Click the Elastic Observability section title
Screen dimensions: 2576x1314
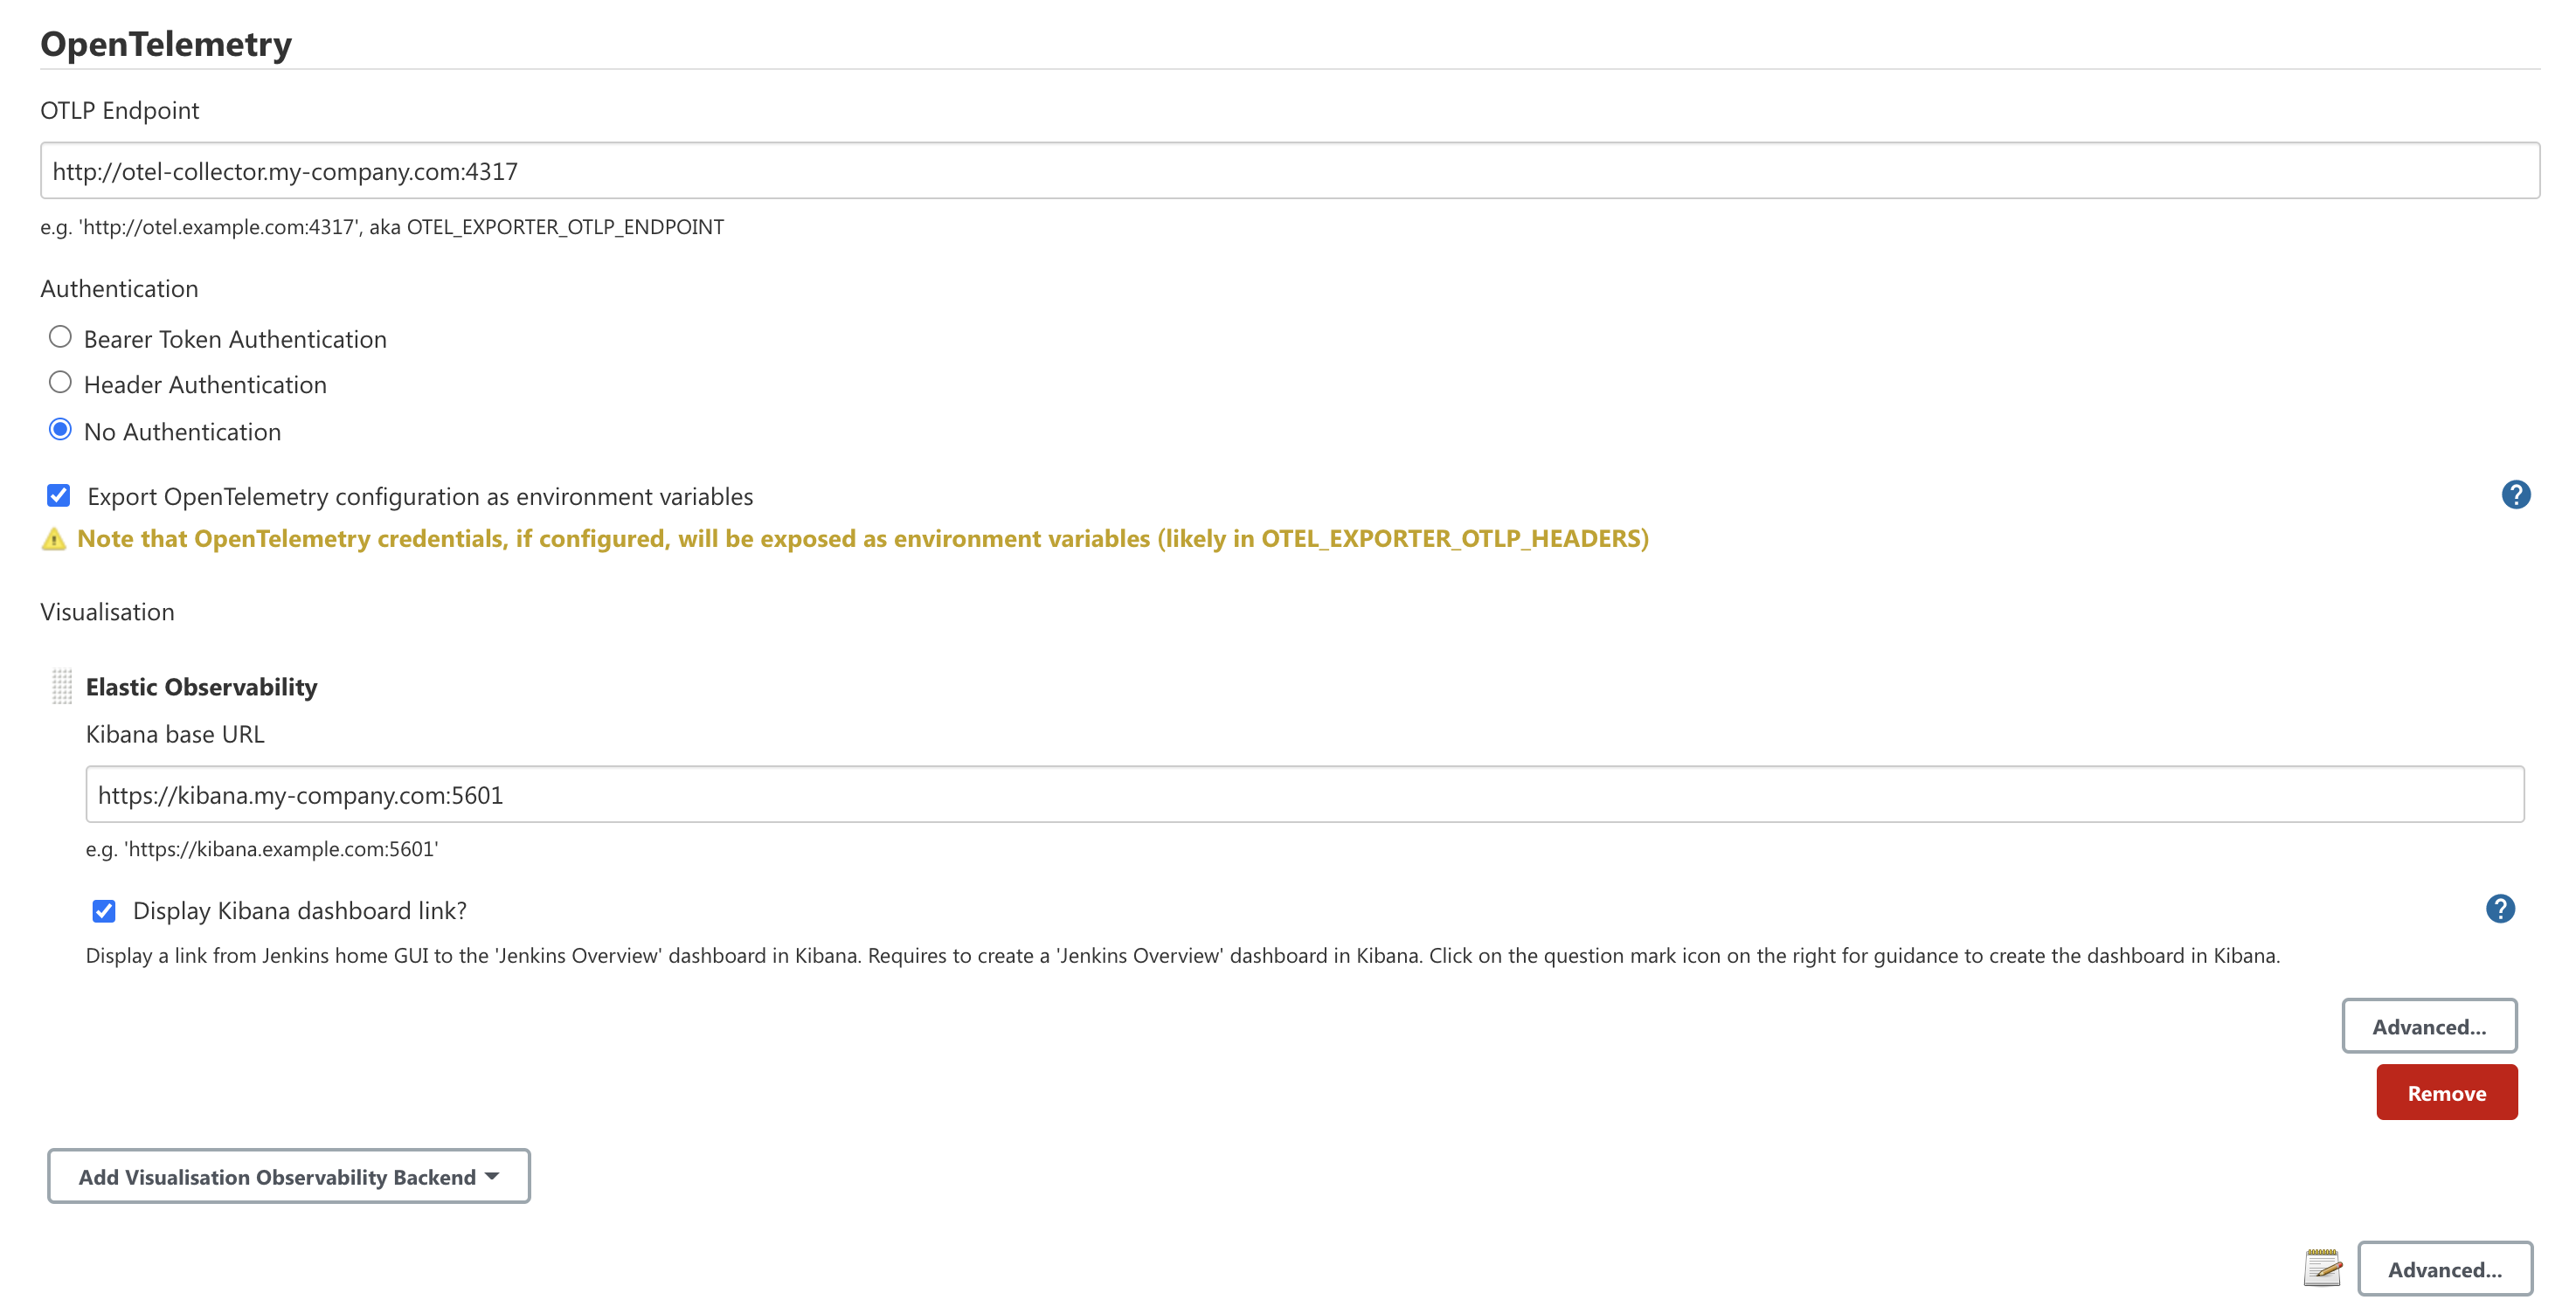(x=202, y=688)
